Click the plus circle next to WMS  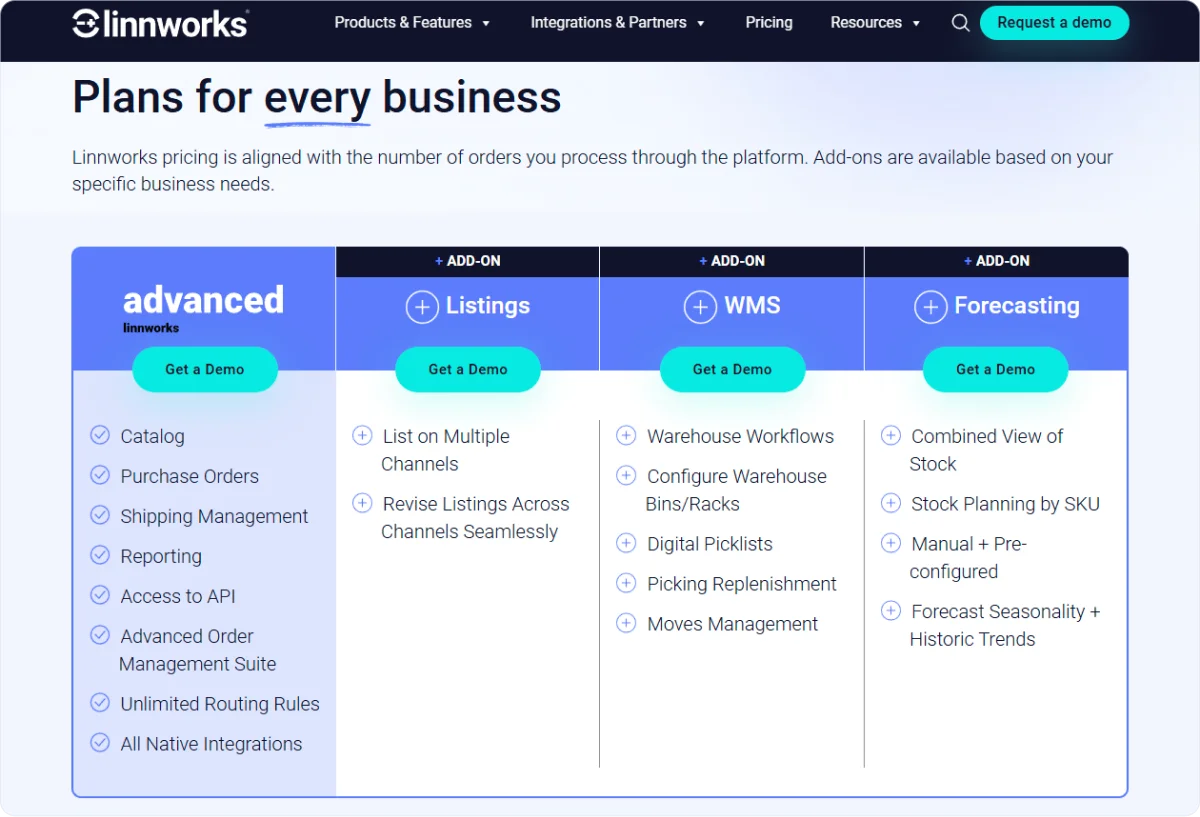click(700, 307)
